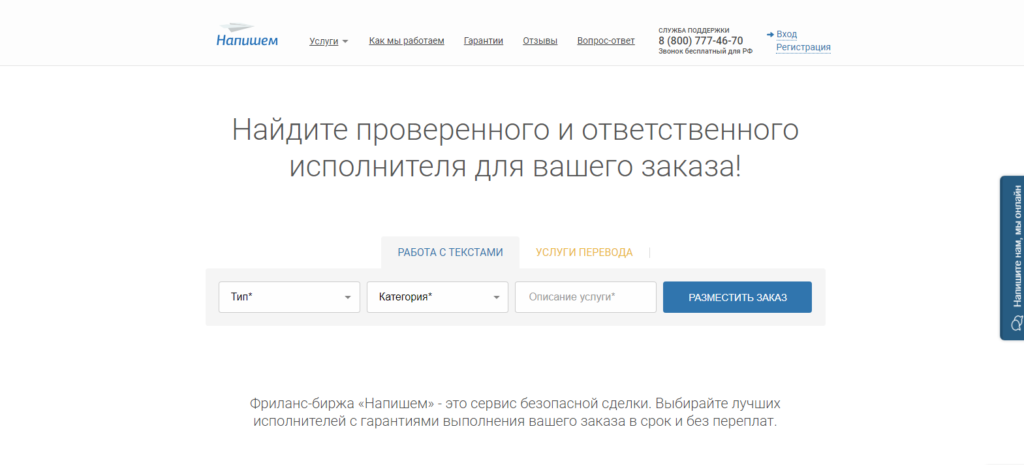
Task: Open the Вопрос-ответ page
Action: coord(605,41)
